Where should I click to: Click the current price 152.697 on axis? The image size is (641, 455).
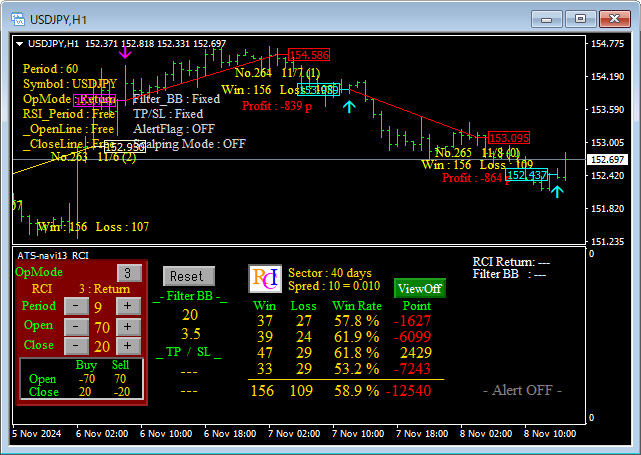tap(607, 159)
